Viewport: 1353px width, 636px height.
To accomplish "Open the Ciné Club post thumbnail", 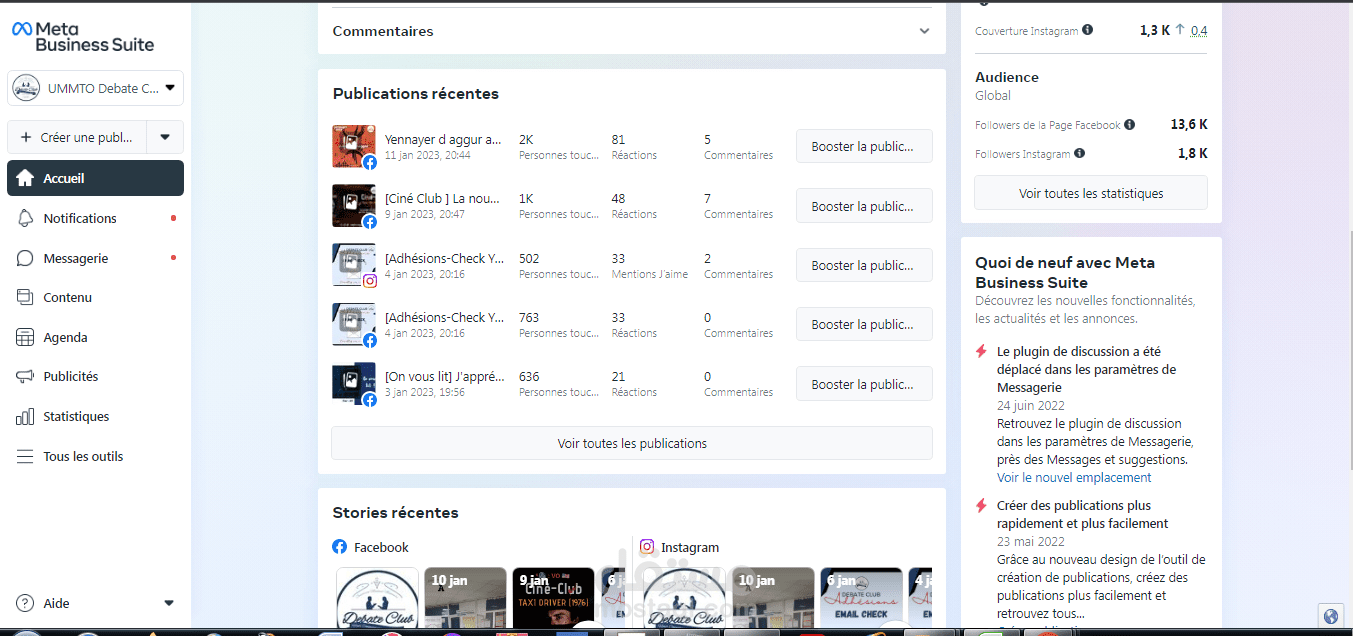I will [354, 206].
